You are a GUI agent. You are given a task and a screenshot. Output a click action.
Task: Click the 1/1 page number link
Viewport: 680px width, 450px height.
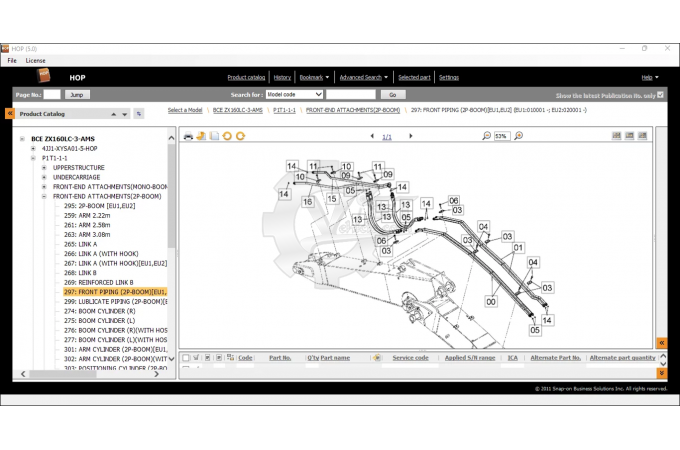[x=387, y=137]
